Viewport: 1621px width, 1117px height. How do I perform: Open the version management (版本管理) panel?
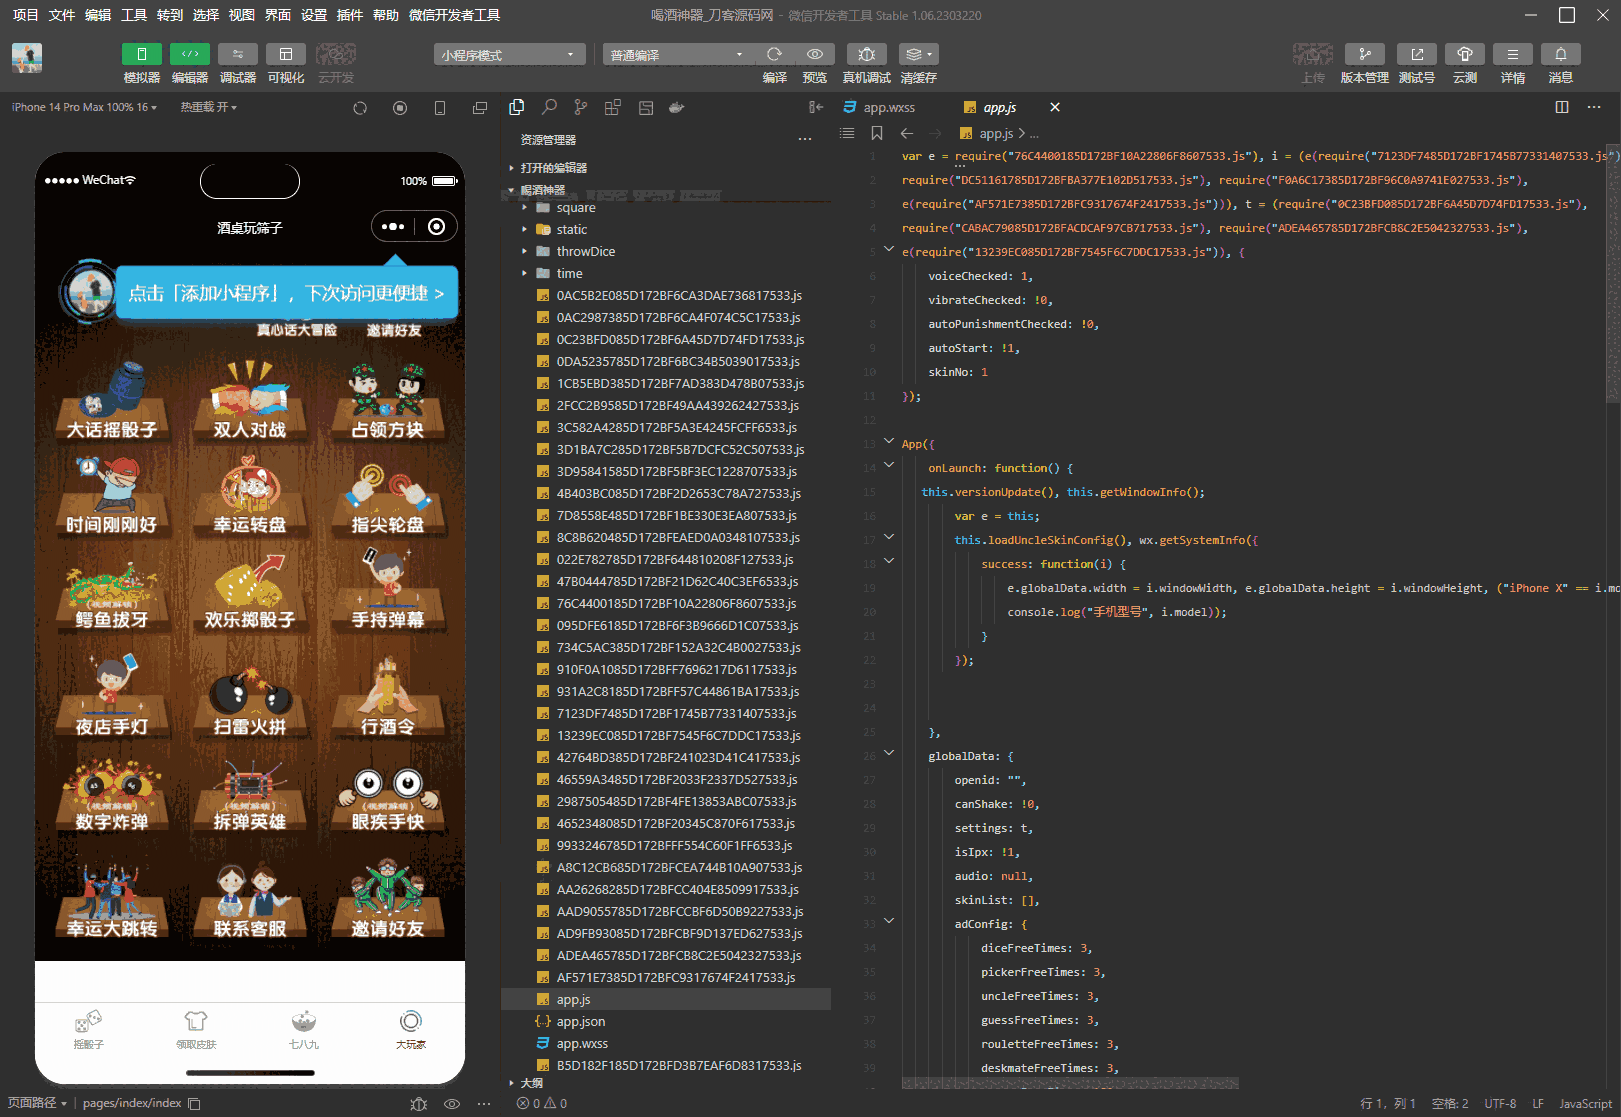pos(1364,54)
